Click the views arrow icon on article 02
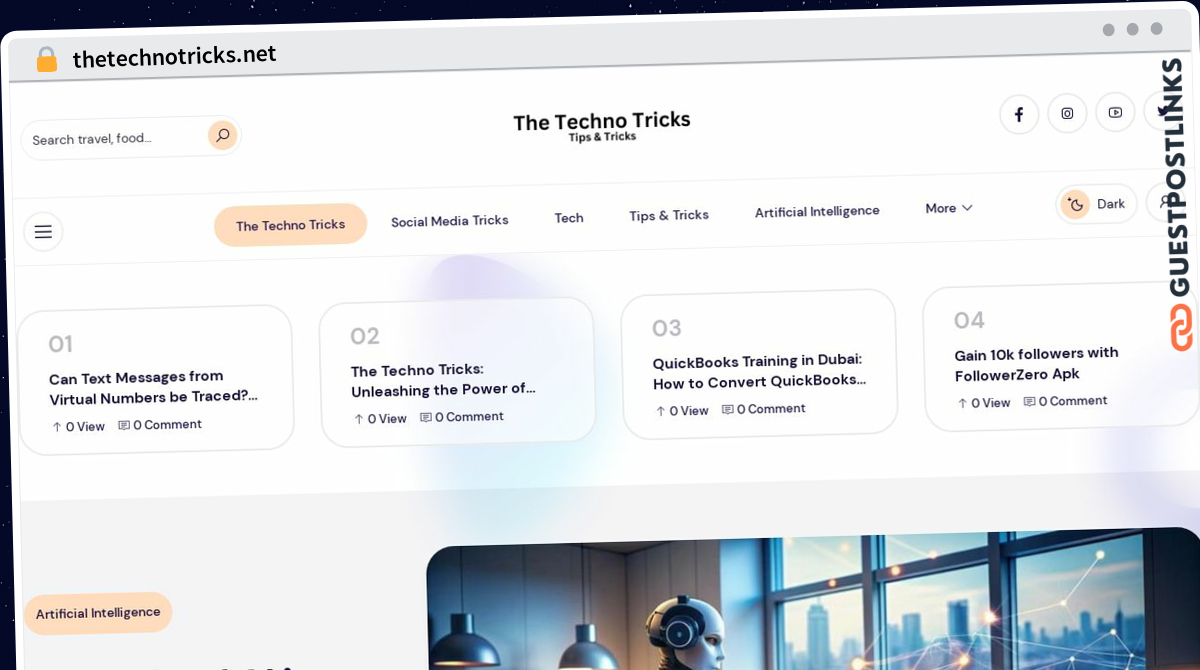The height and width of the screenshot is (670, 1200). click(x=359, y=419)
